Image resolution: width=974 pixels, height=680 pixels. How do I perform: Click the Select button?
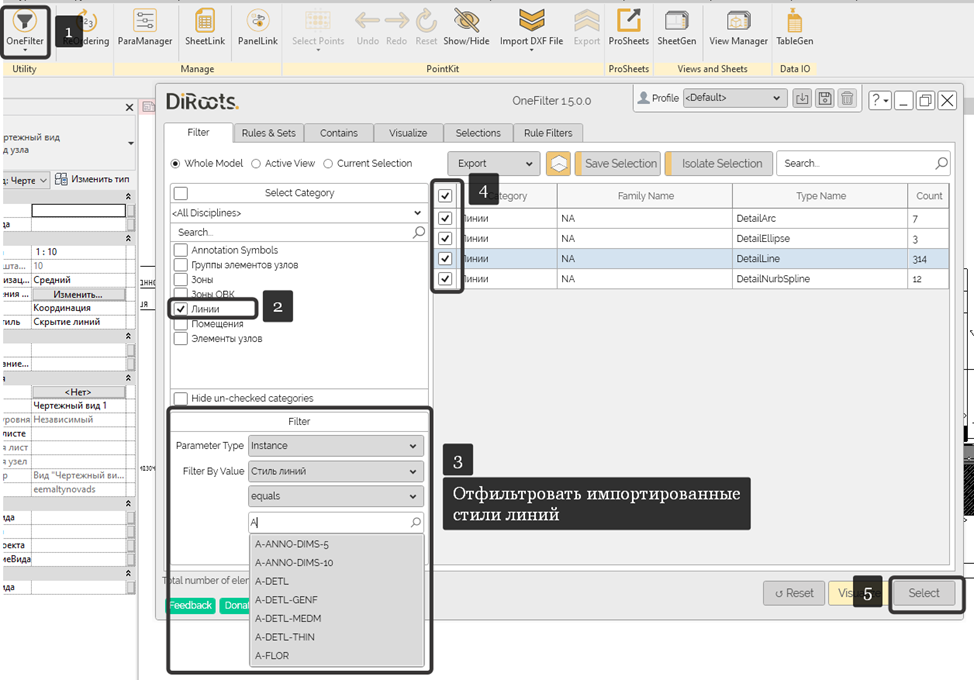tap(924, 593)
